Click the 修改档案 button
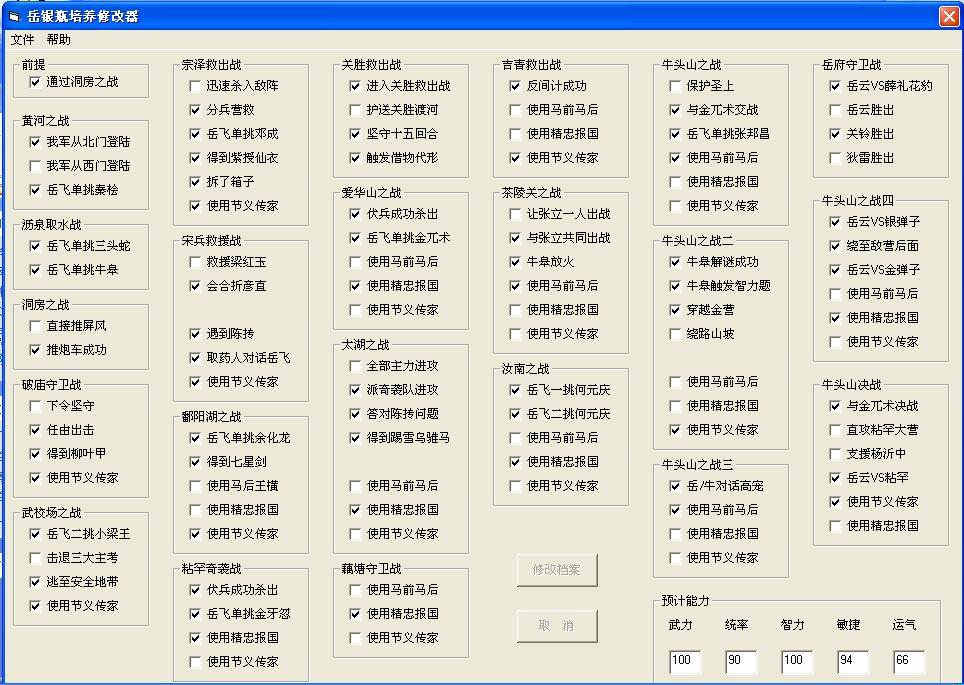The image size is (964, 685). click(557, 570)
